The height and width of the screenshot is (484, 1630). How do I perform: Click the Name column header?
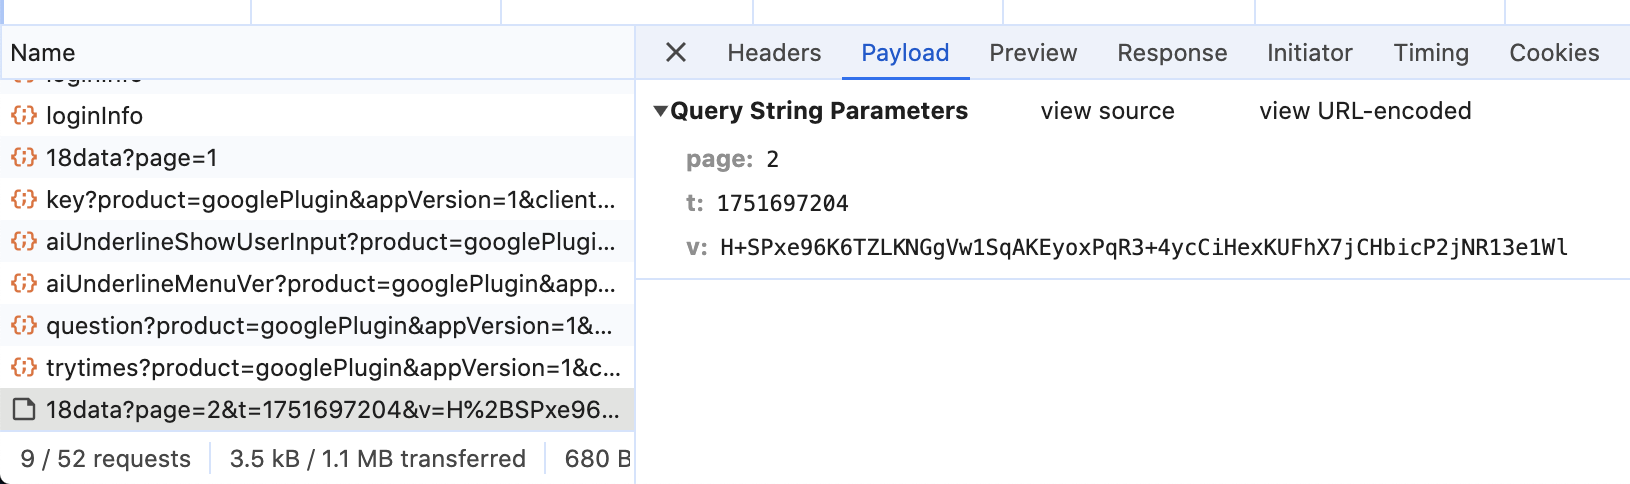click(43, 53)
